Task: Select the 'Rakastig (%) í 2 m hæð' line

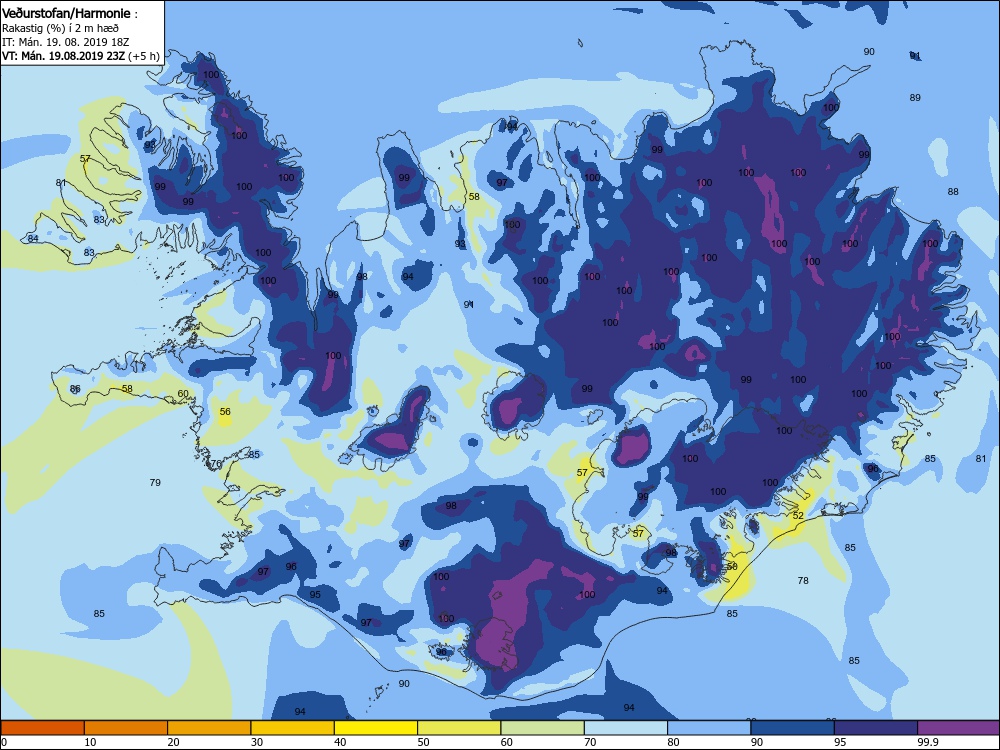Action: (60, 27)
